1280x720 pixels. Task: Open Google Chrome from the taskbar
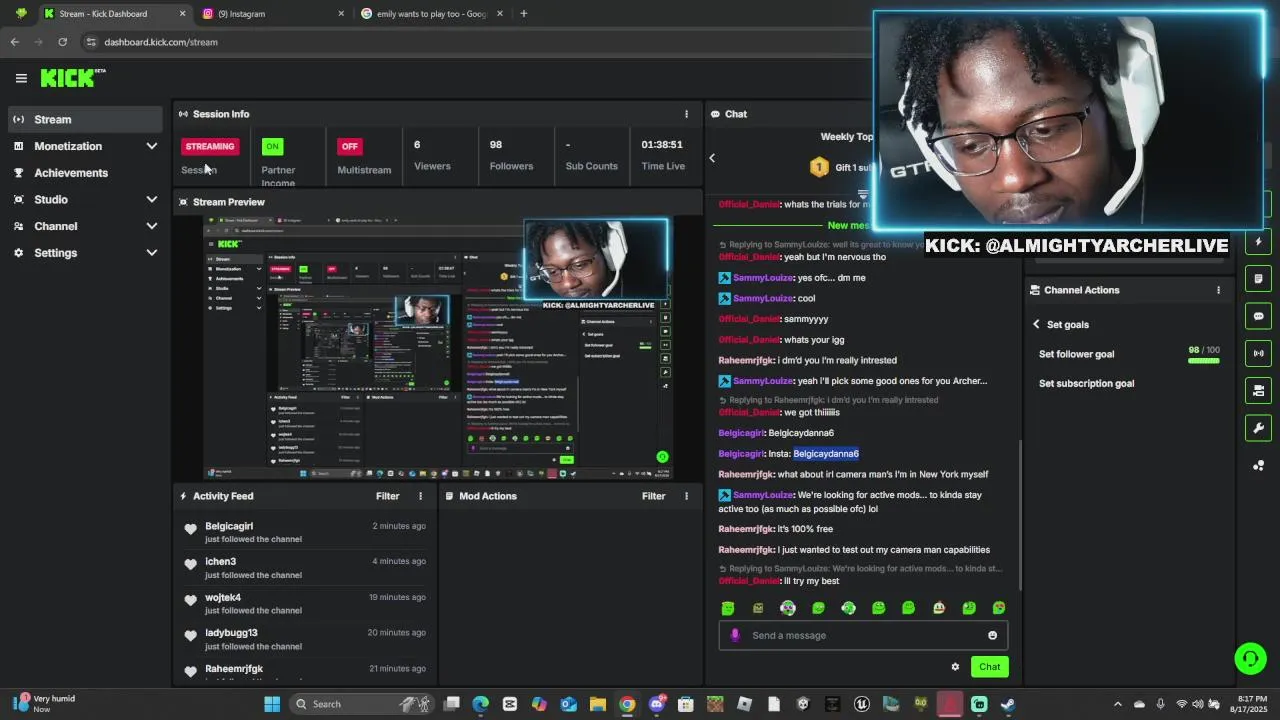point(627,704)
